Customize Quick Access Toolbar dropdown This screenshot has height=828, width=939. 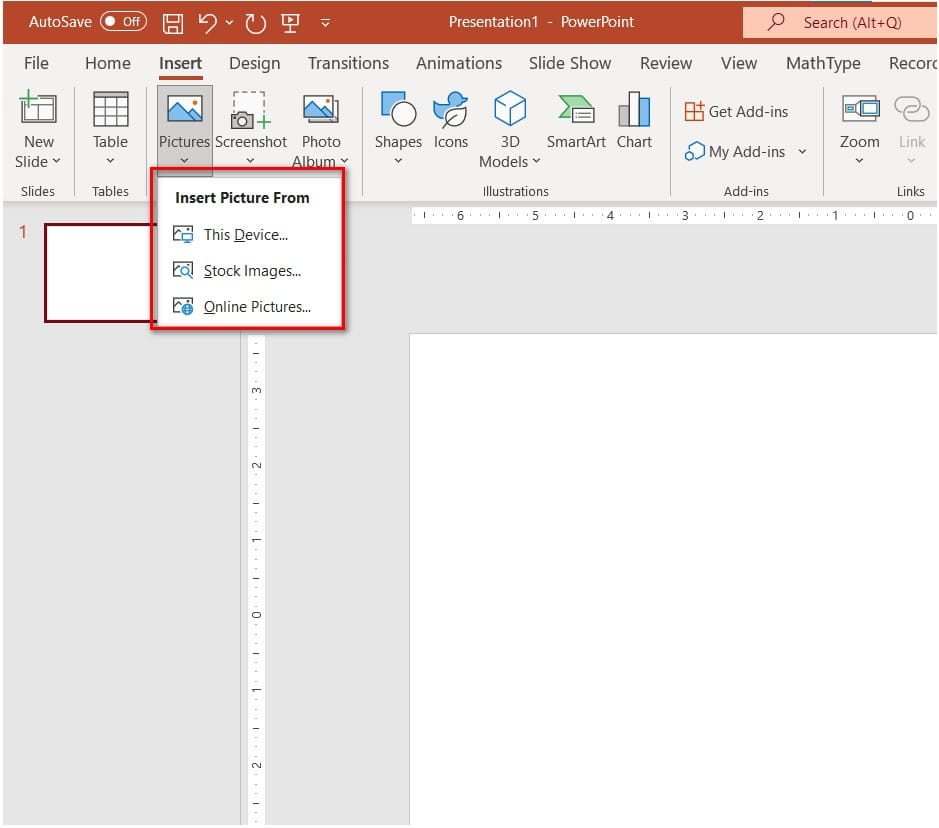[325, 23]
